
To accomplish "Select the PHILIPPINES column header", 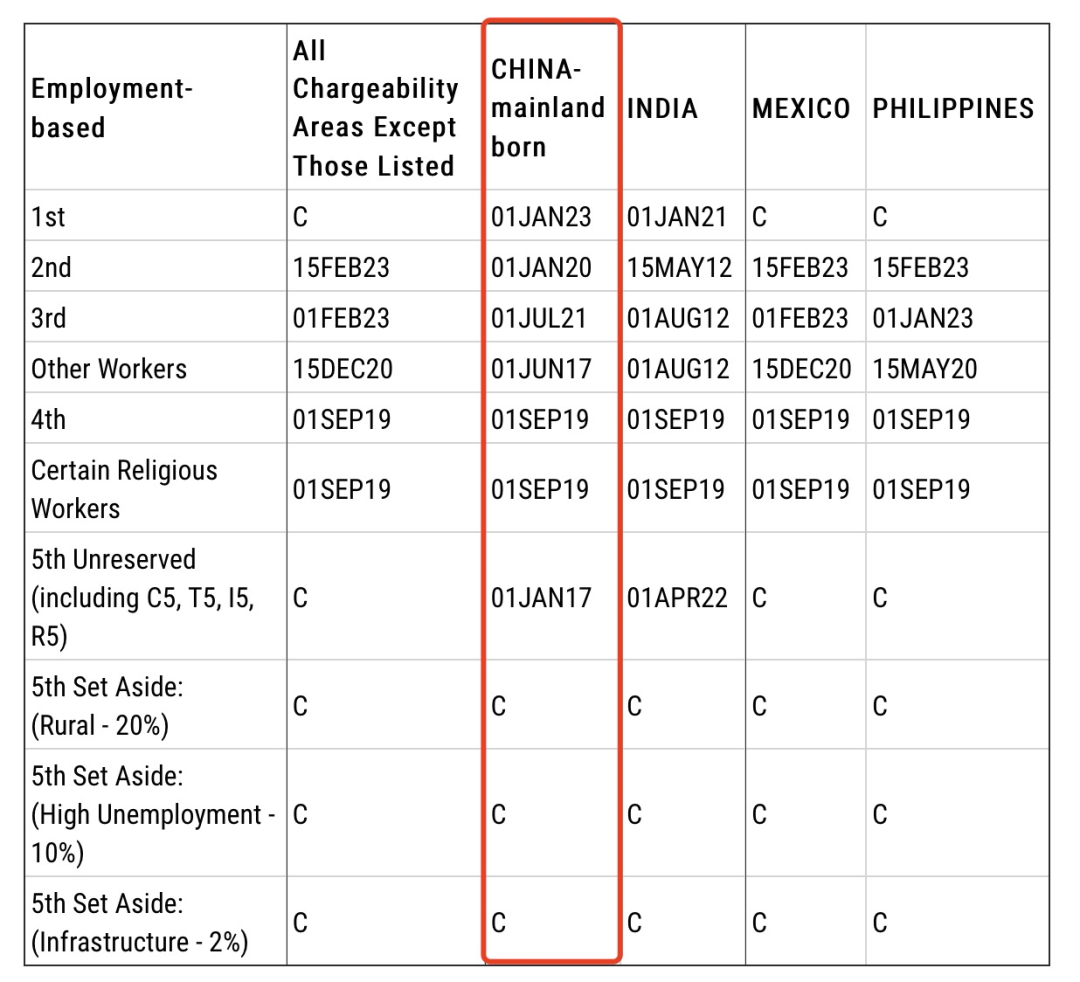I will tap(953, 109).
